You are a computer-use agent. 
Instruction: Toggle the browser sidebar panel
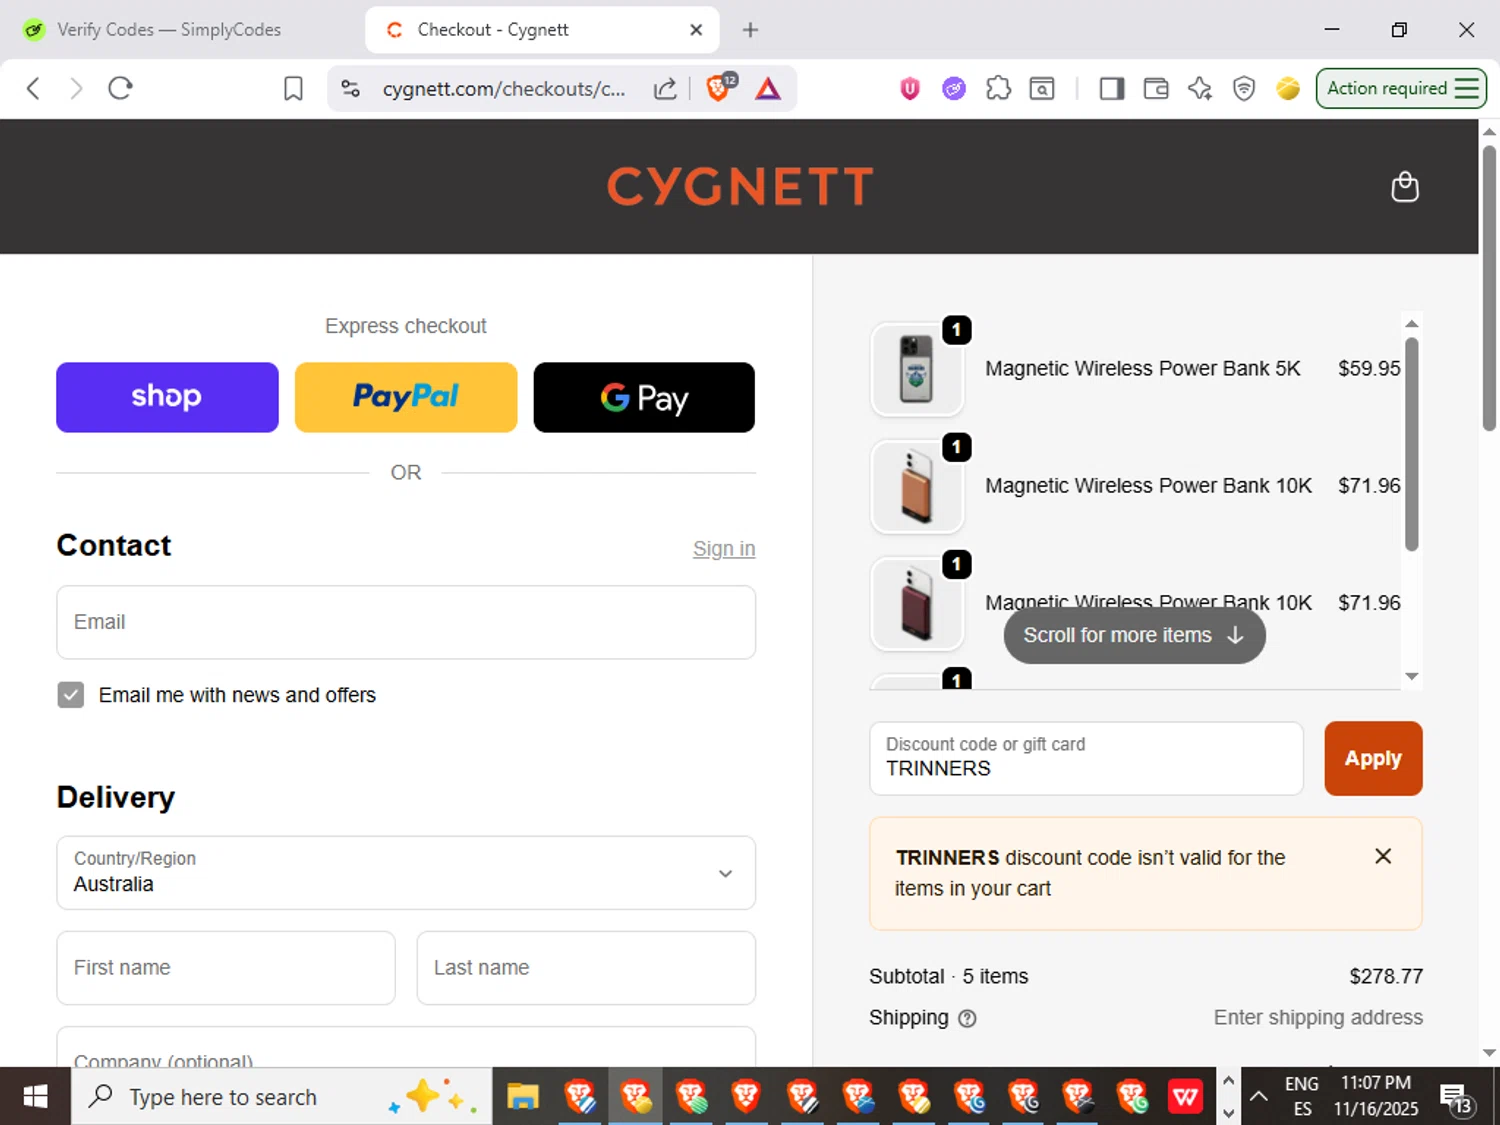coord(1112,89)
